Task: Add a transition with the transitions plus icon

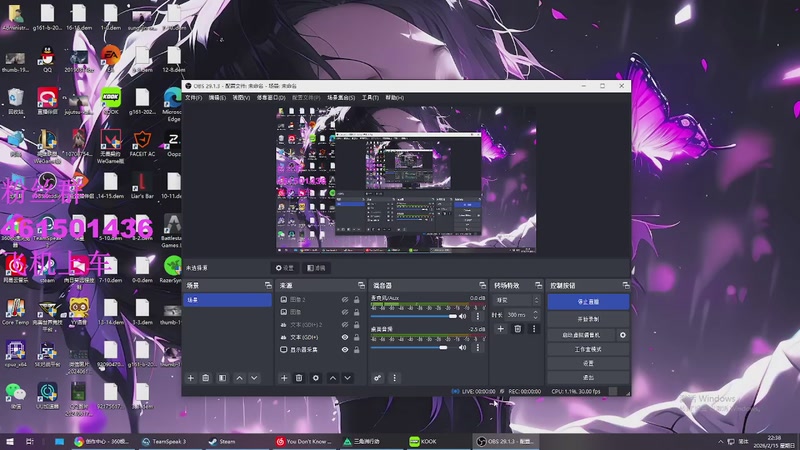Action: [x=501, y=329]
